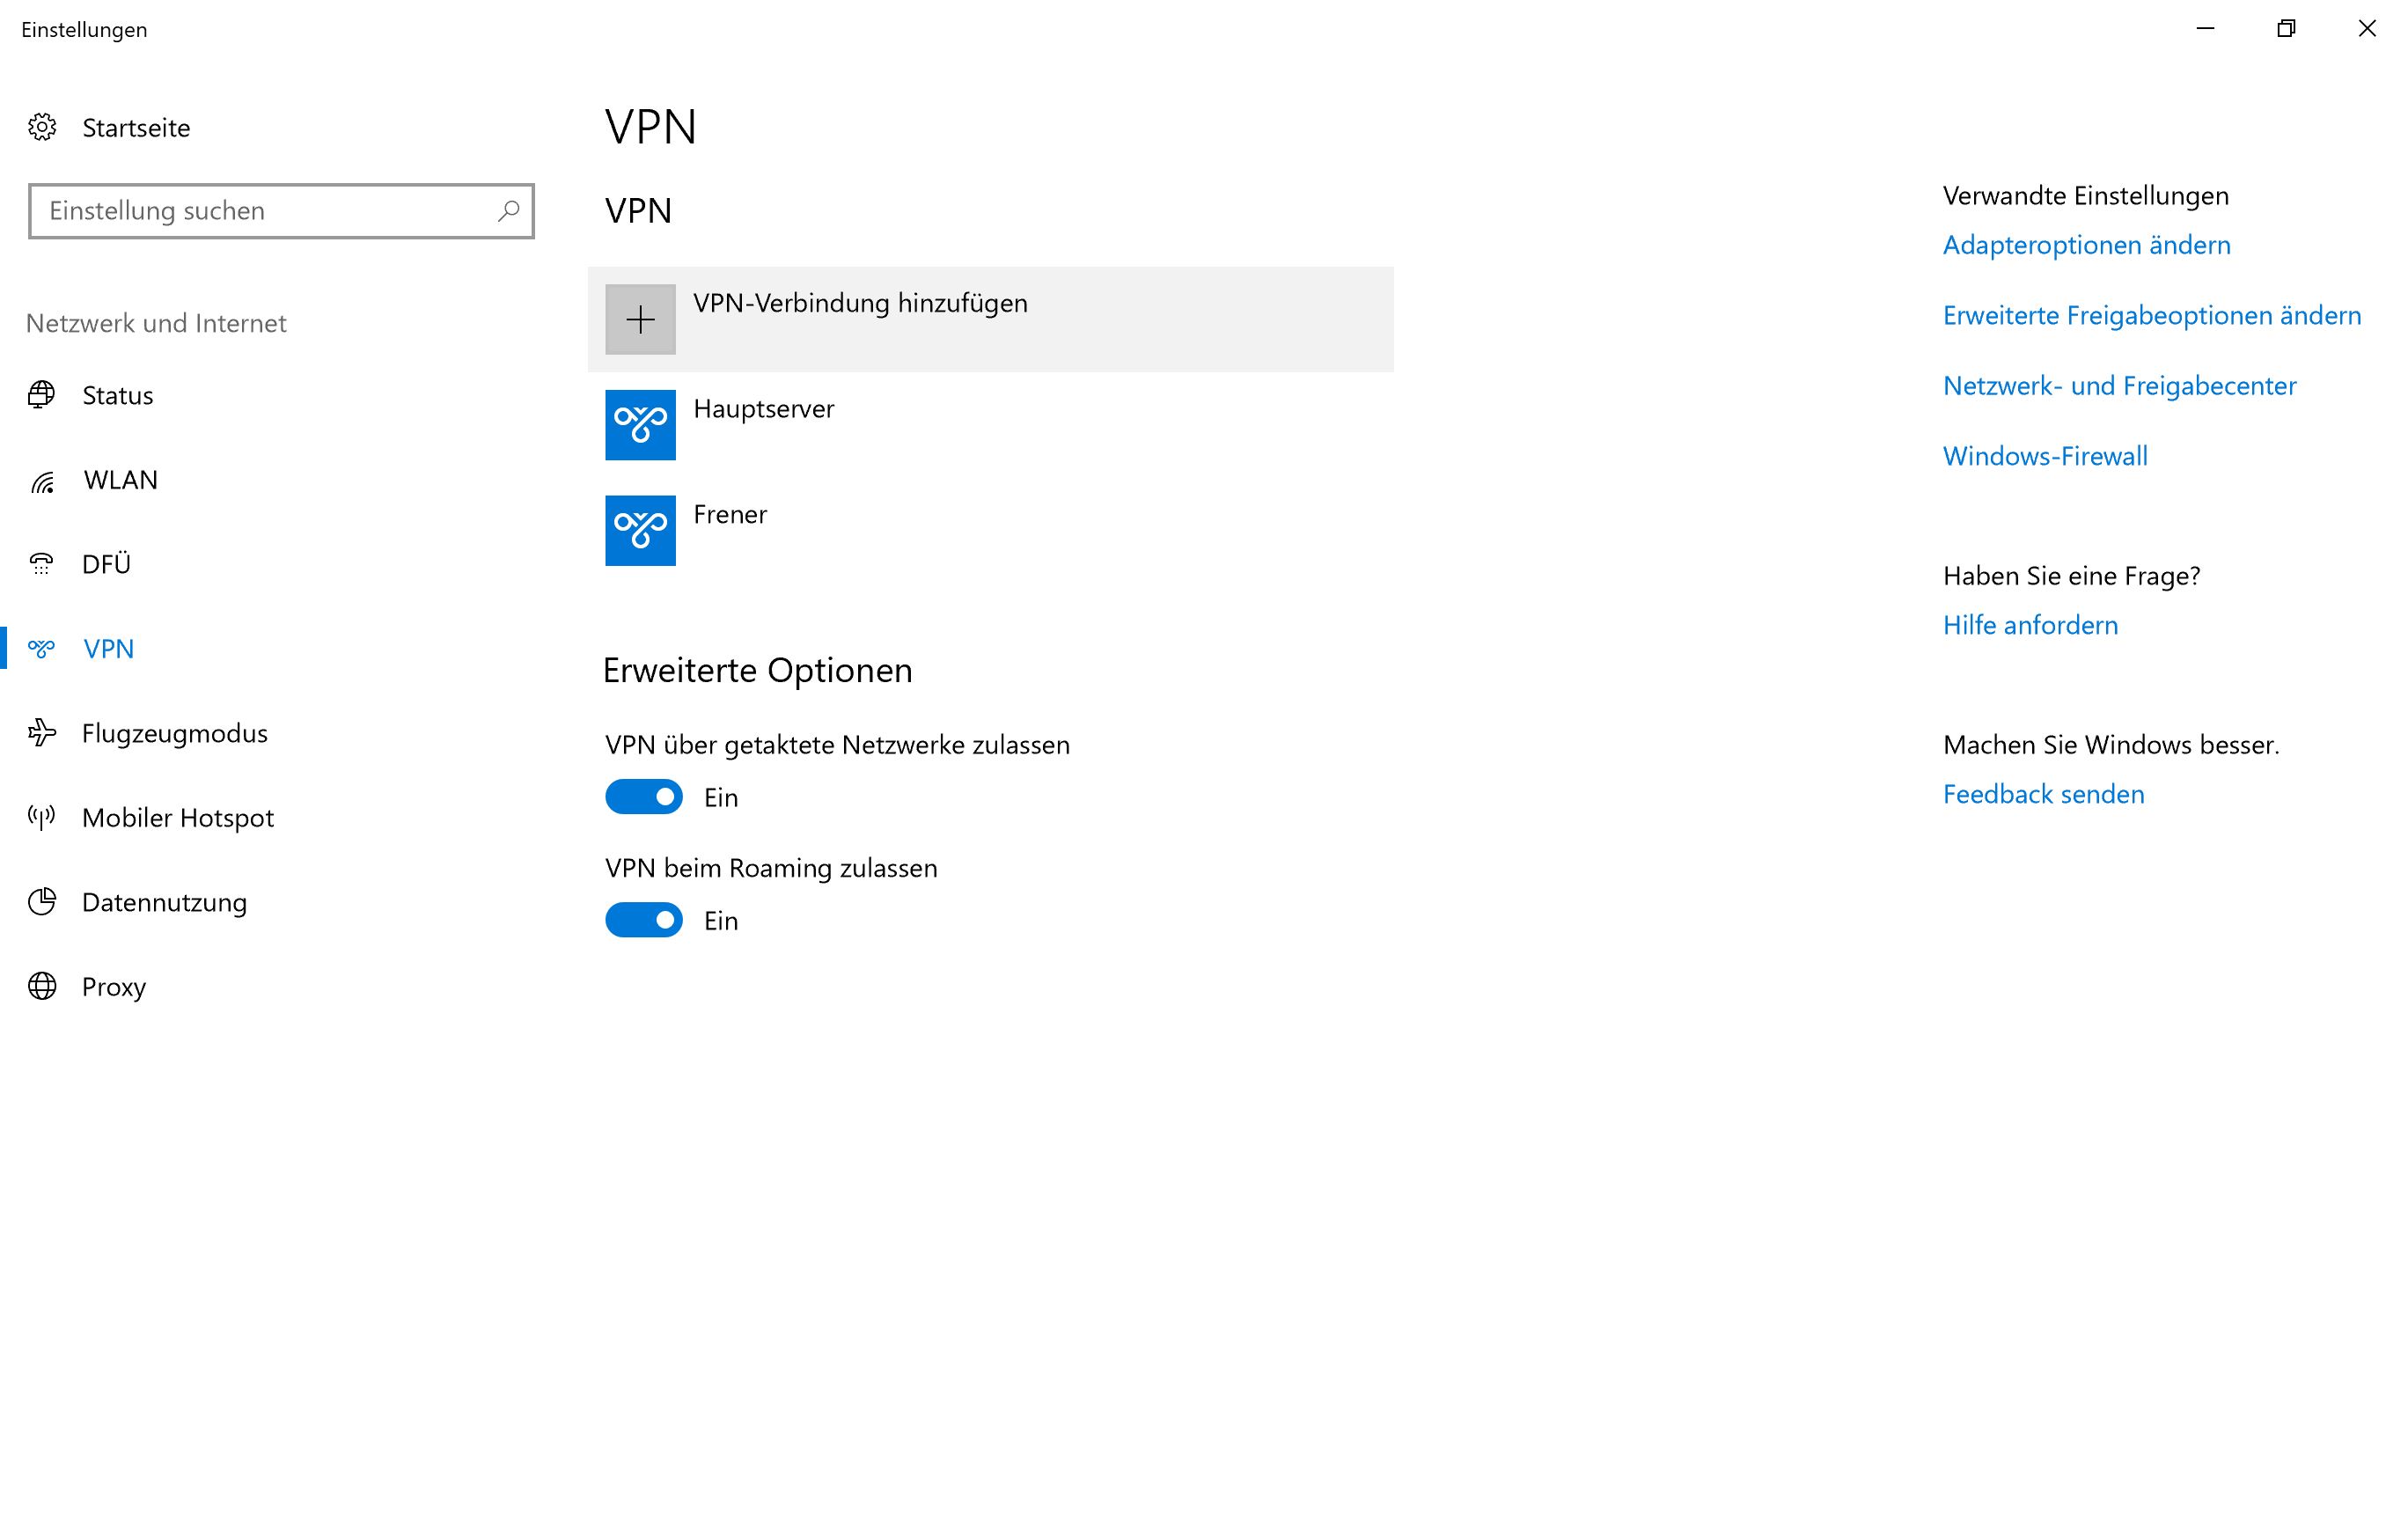Open Adapteroptionen ändern link
This screenshot has width=2408, height=1535.
2087,245
